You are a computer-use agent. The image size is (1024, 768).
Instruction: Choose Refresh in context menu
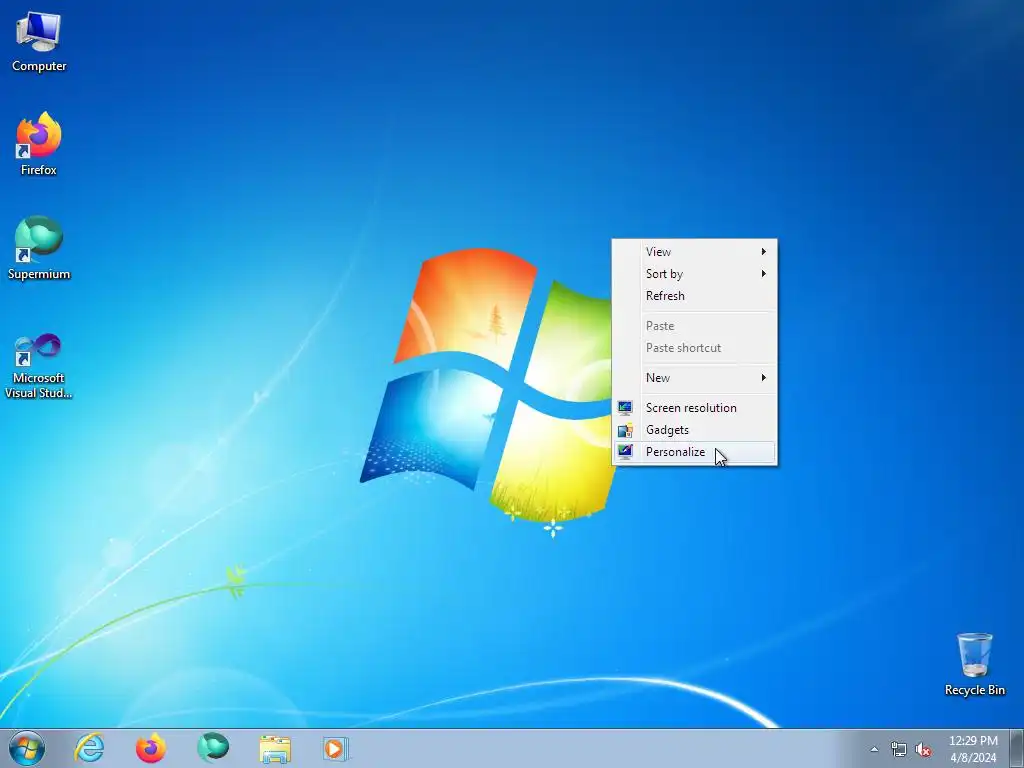[694, 296]
